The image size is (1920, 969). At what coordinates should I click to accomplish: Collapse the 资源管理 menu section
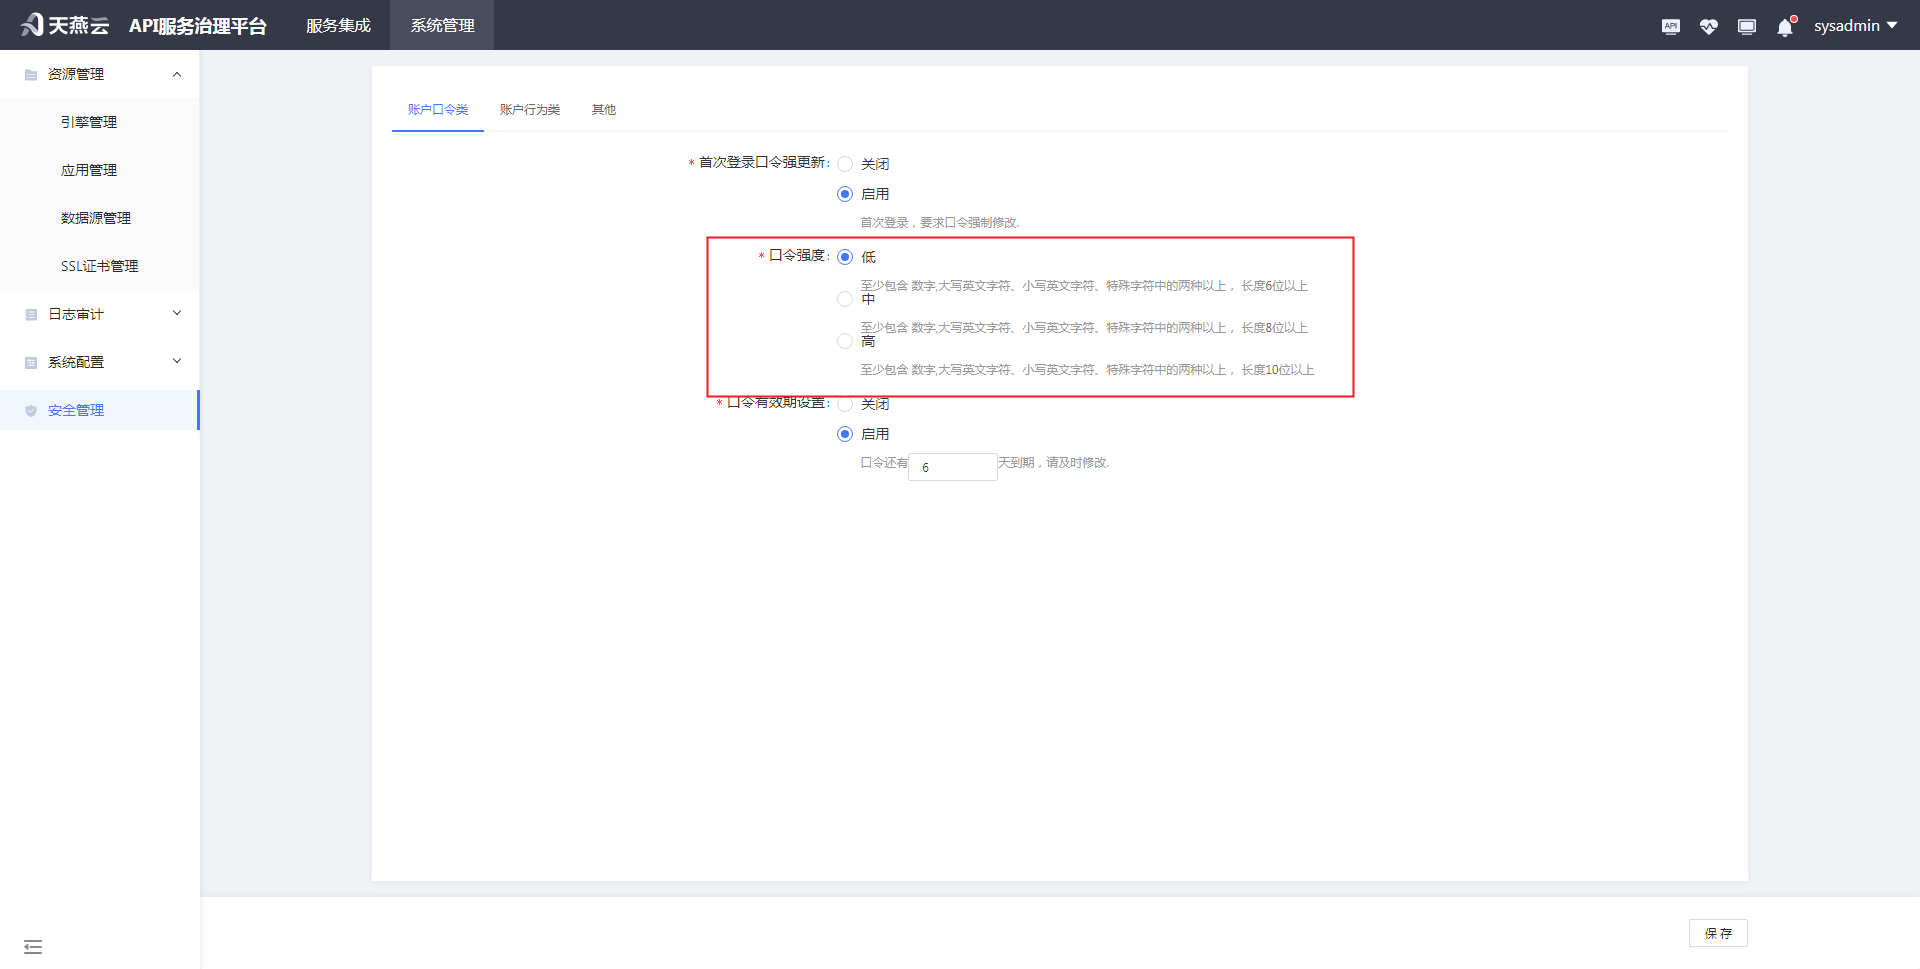click(176, 73)
